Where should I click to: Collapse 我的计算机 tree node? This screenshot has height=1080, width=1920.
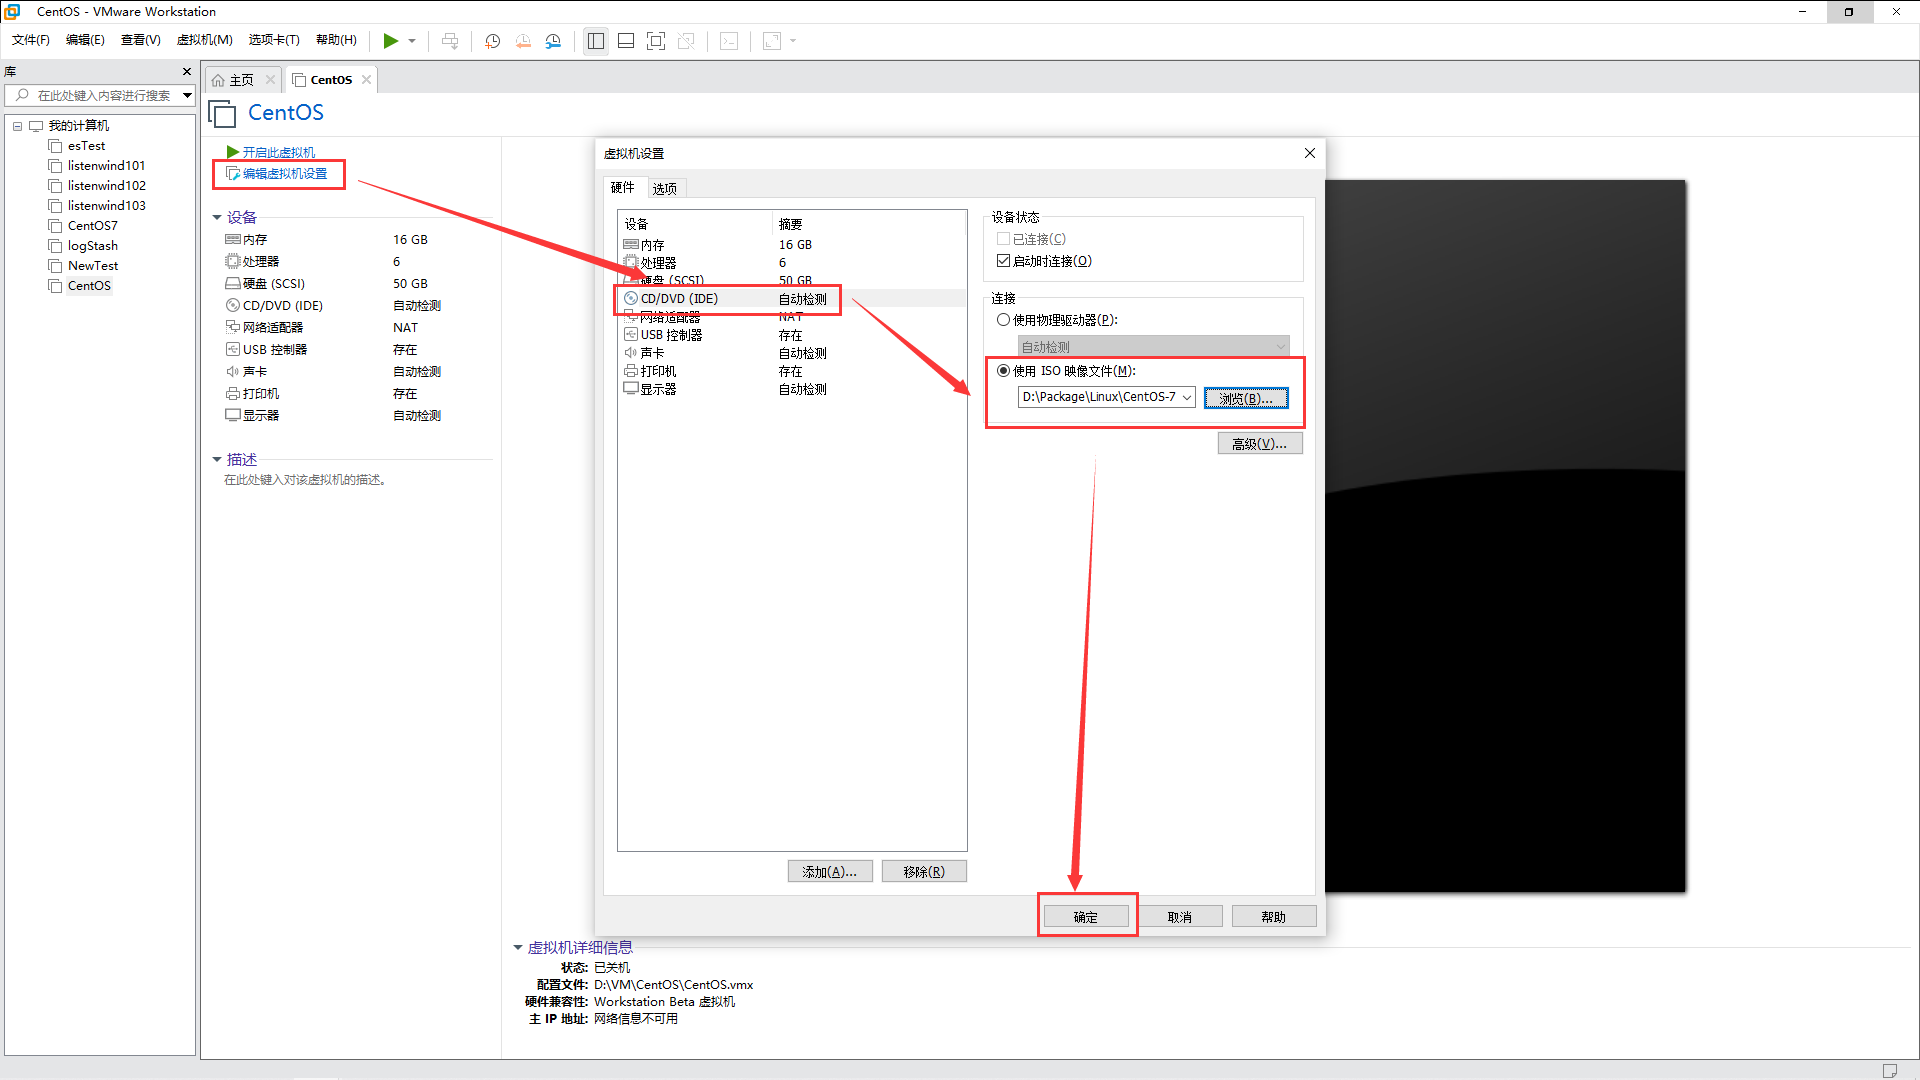point(17,126)
